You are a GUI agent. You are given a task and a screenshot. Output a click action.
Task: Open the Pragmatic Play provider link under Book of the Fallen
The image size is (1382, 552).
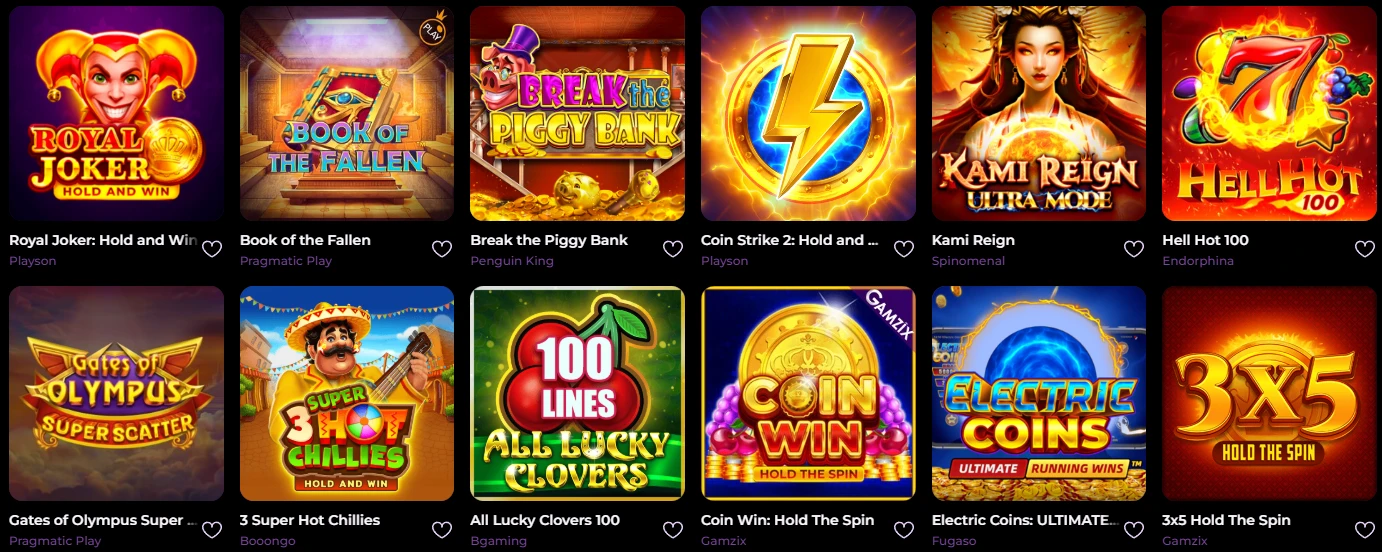click(286, 261)
